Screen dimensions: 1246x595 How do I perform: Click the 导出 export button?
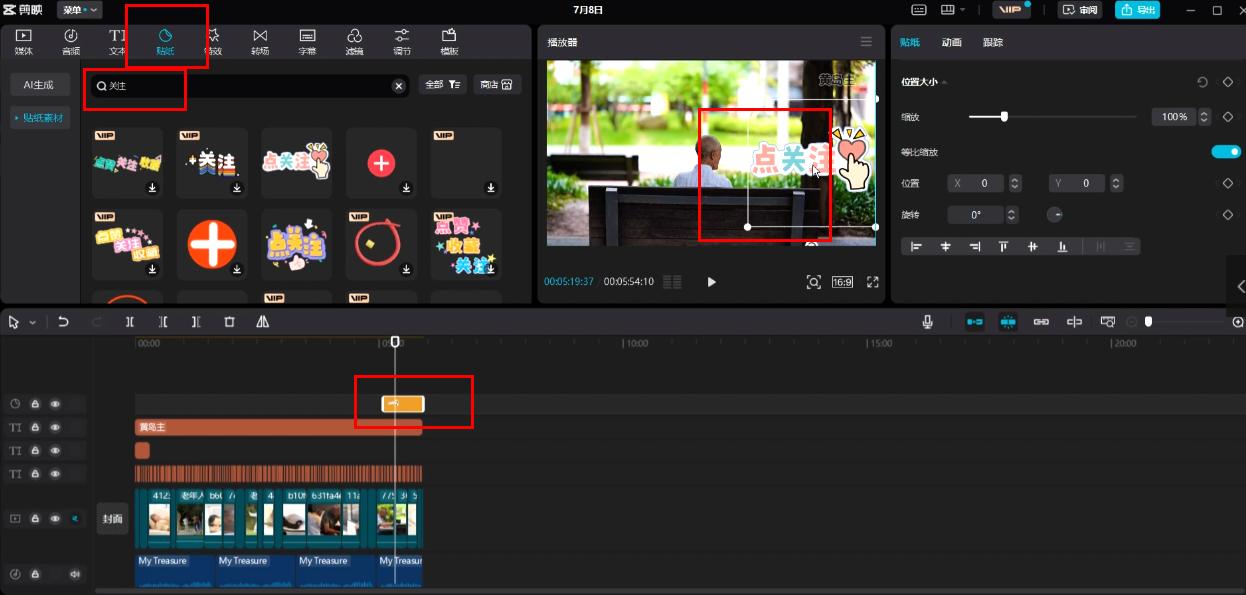click(1139, 10)
